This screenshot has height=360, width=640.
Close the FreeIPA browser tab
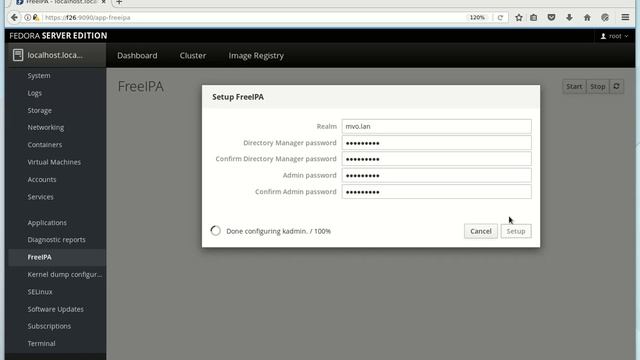pyautogui.click(x=104, y=2)
